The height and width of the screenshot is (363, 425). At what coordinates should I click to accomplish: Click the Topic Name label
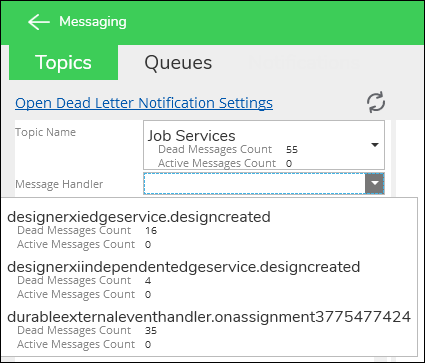tap(46, 132)
